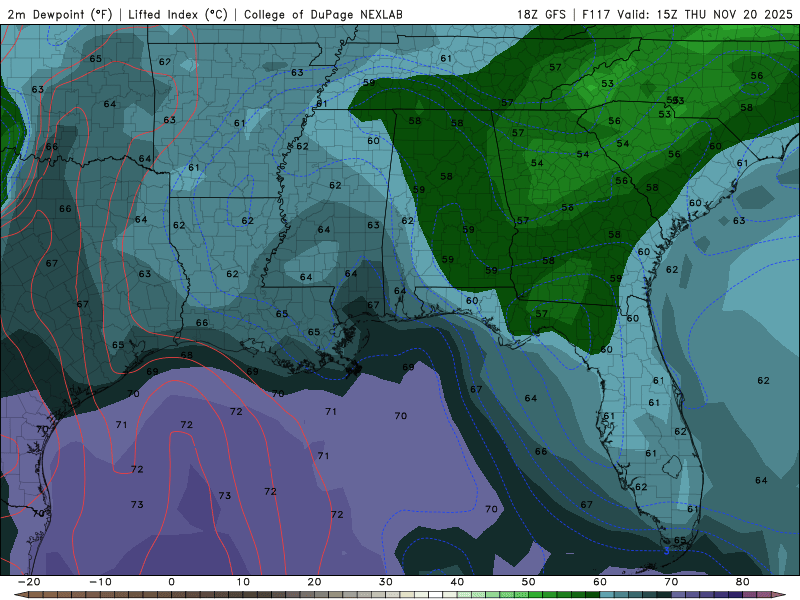Click the 70 label on the color scale

(671, 582)
